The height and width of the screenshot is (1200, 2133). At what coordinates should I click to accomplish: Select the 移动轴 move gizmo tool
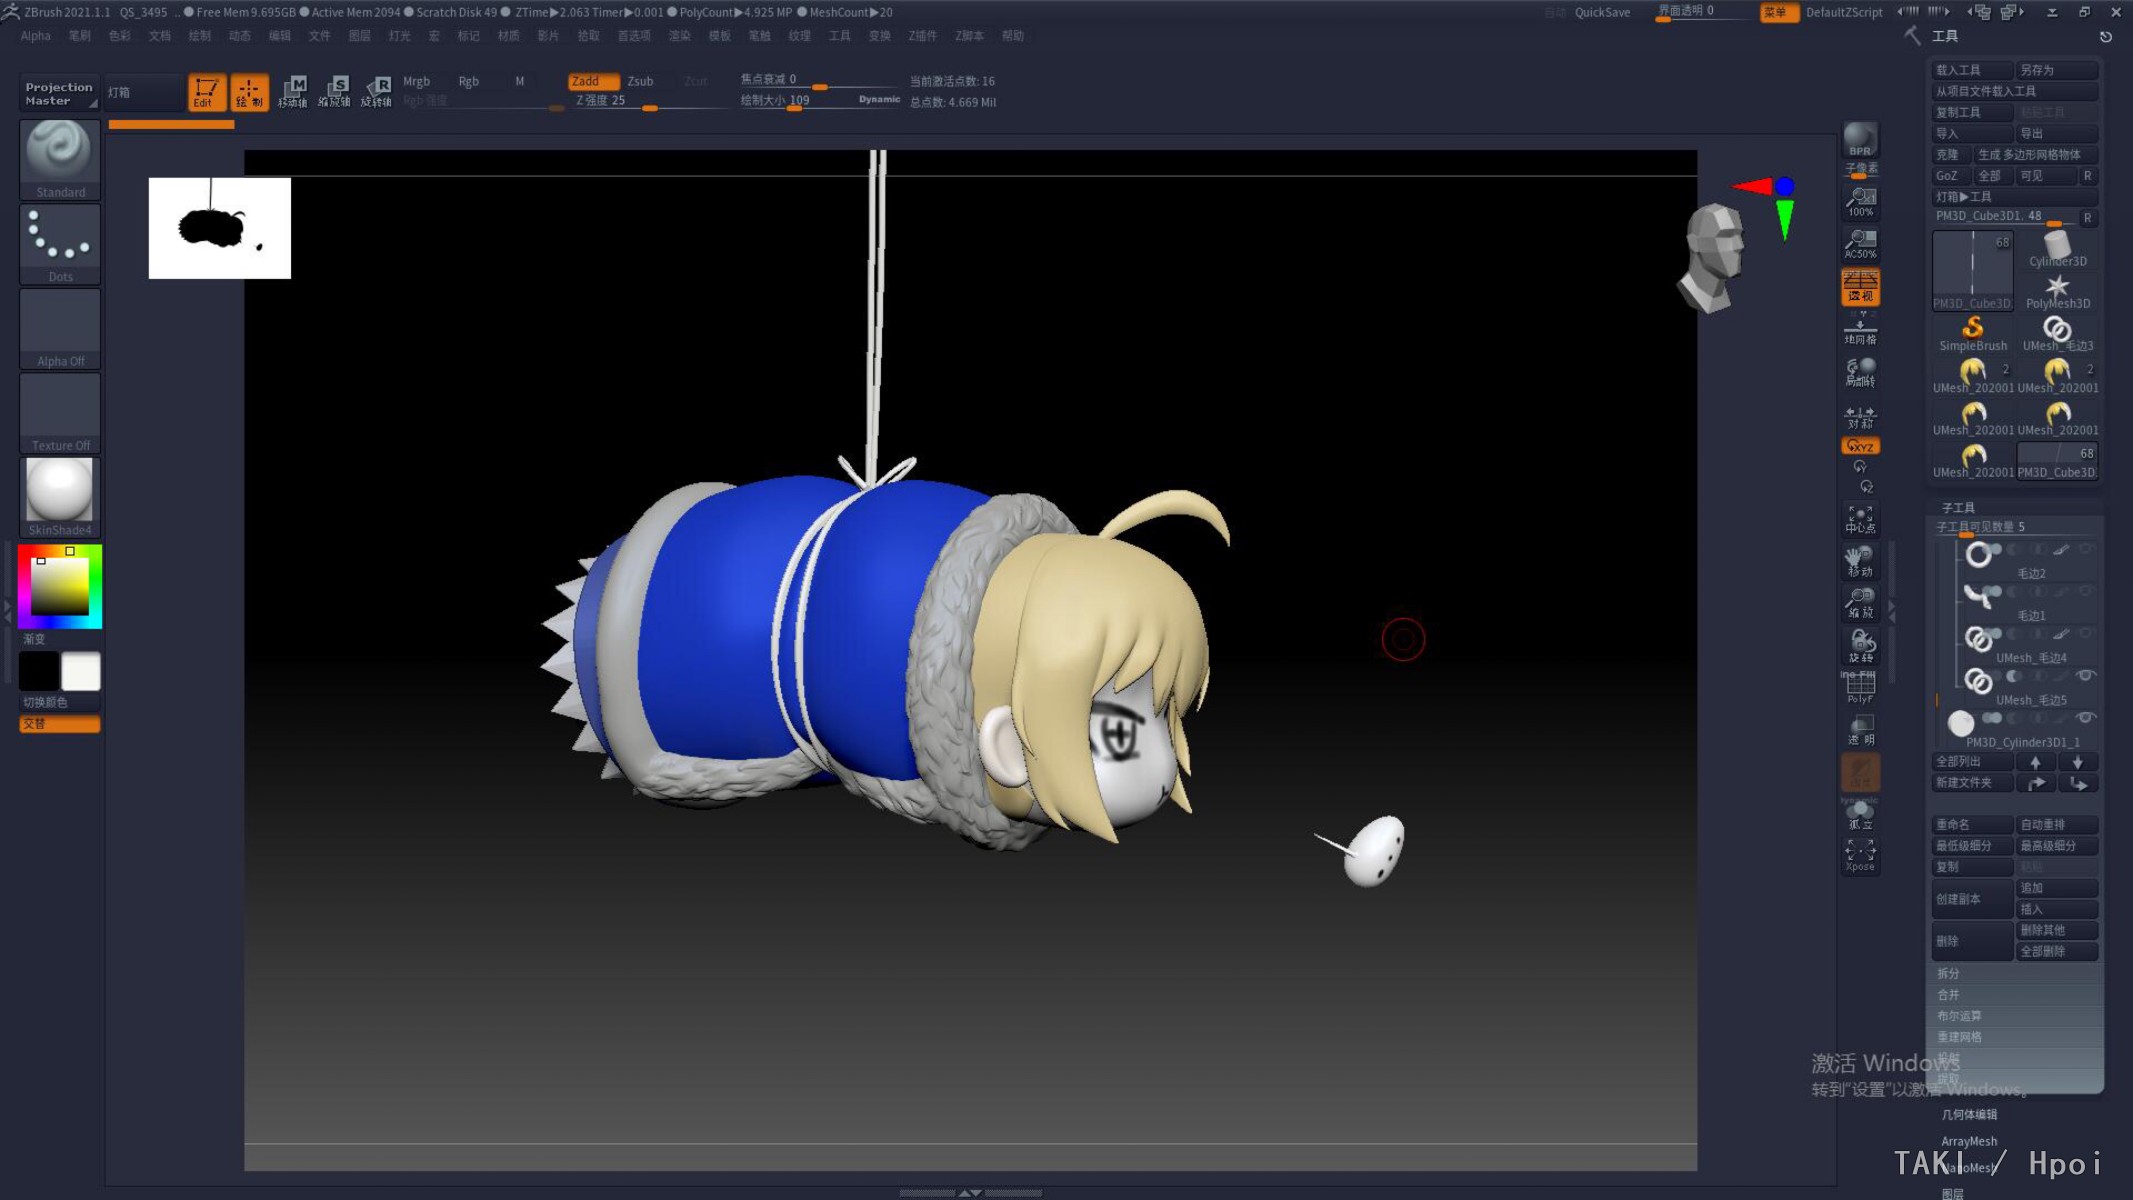[x=293, y=91]
